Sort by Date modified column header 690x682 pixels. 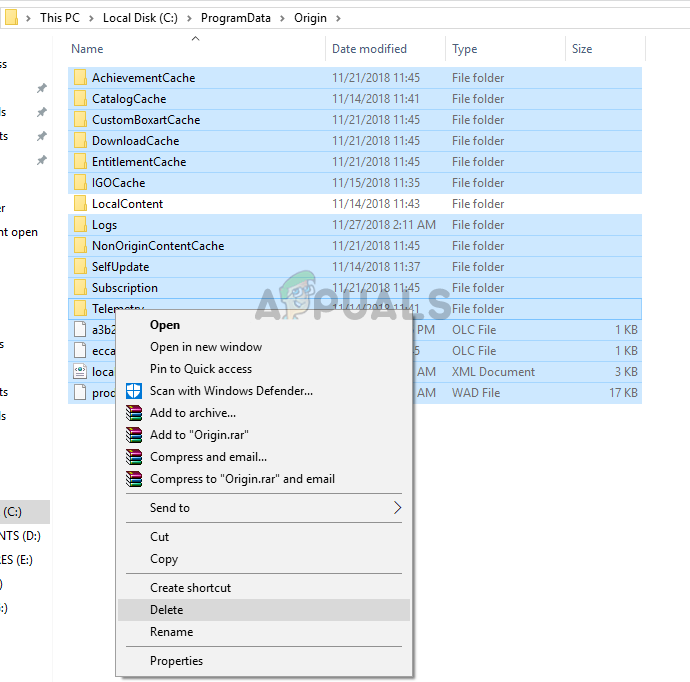click(x=385, y=48)
